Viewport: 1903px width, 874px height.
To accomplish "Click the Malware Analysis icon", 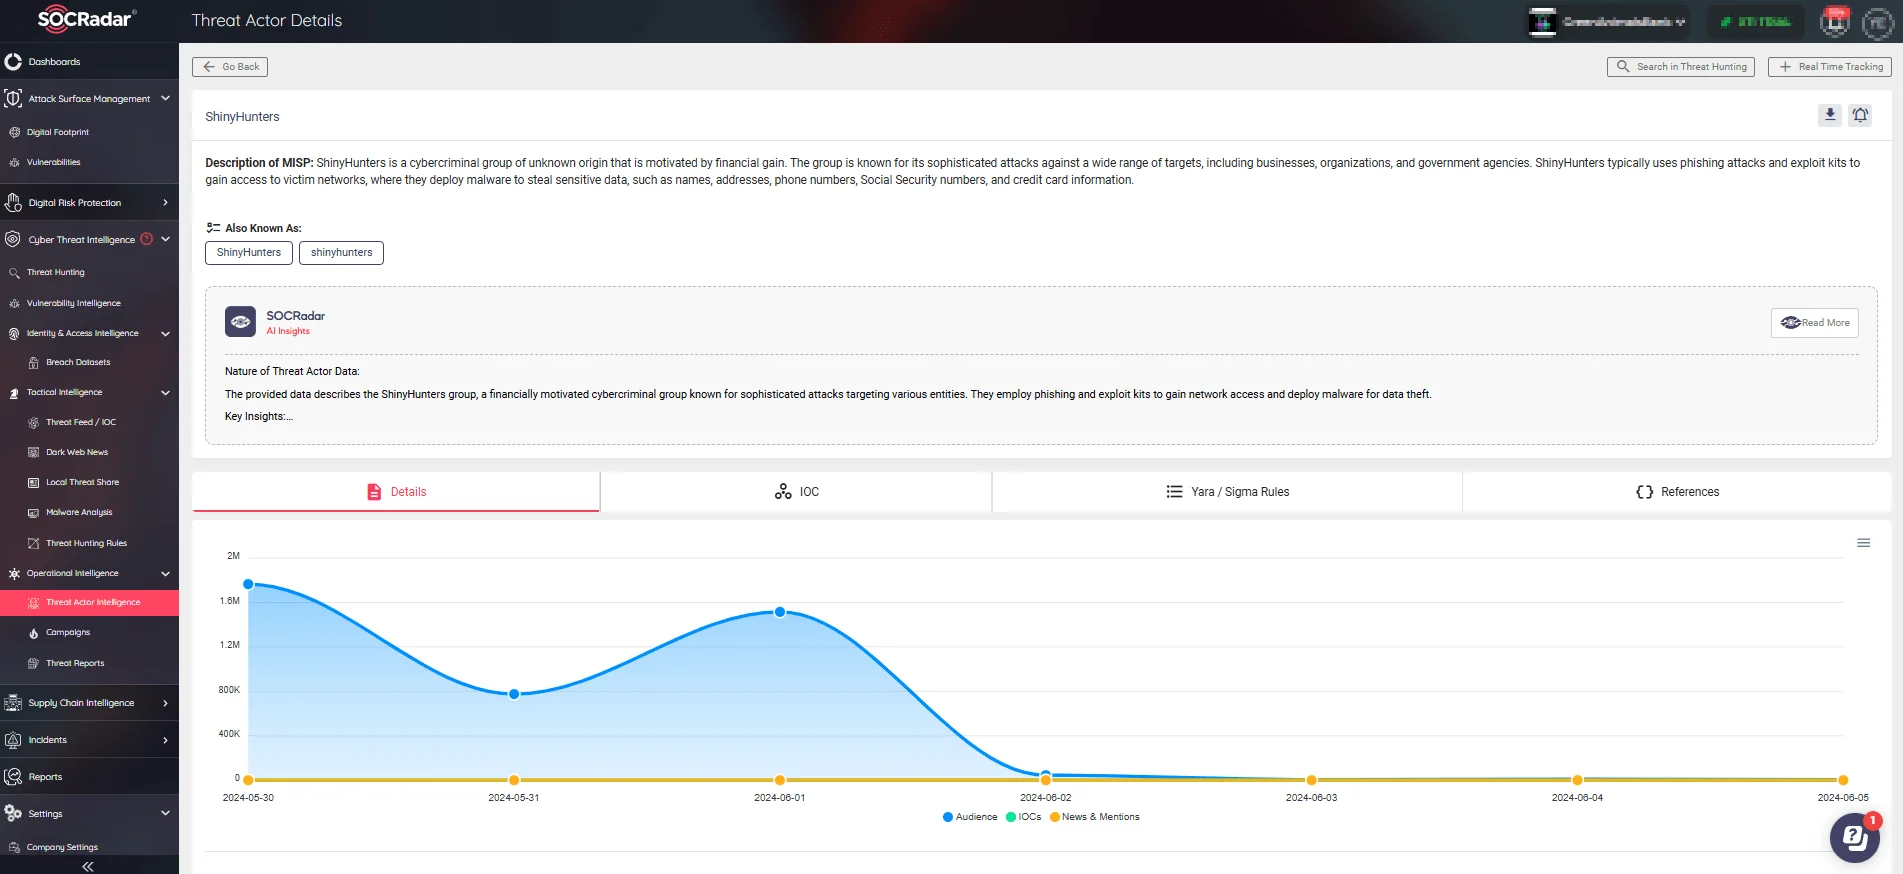I will coord(33,512).
